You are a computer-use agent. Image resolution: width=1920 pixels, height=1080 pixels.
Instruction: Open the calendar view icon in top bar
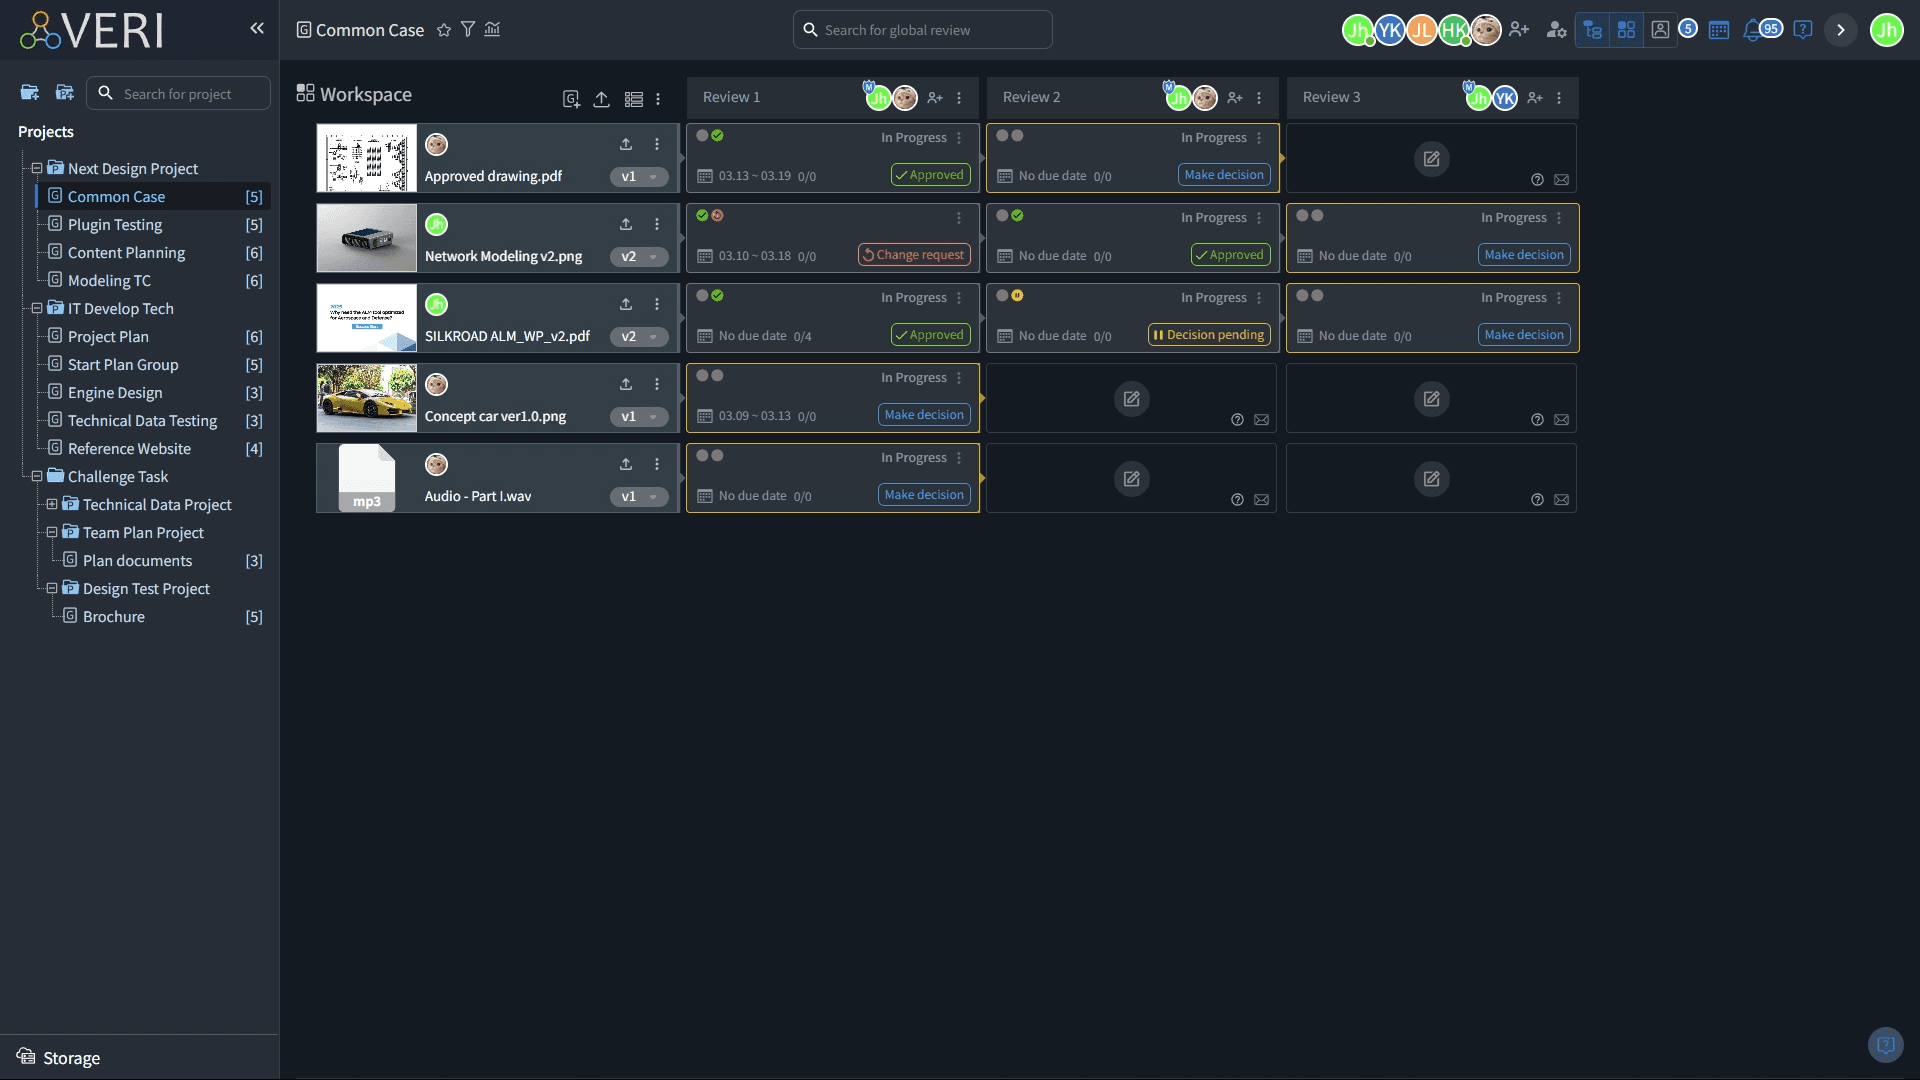click(1718, 30)
